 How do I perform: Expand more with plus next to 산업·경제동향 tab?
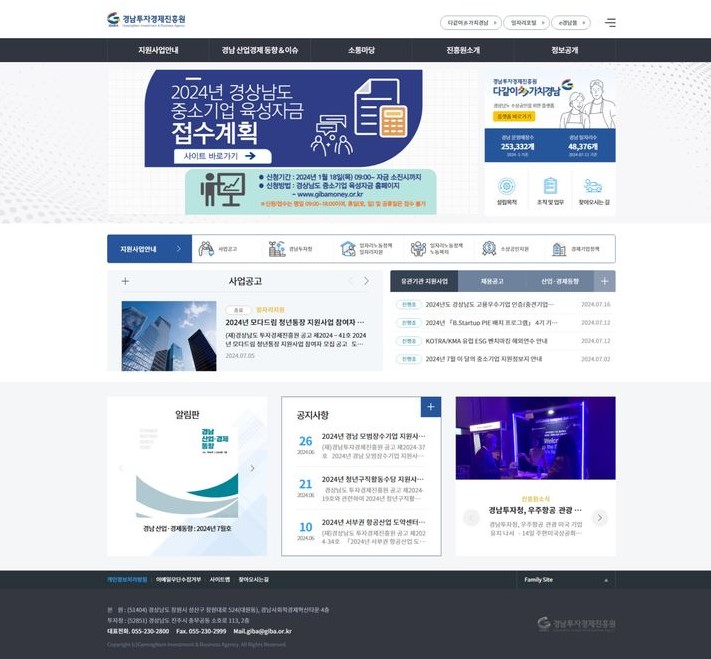(604, 281)
